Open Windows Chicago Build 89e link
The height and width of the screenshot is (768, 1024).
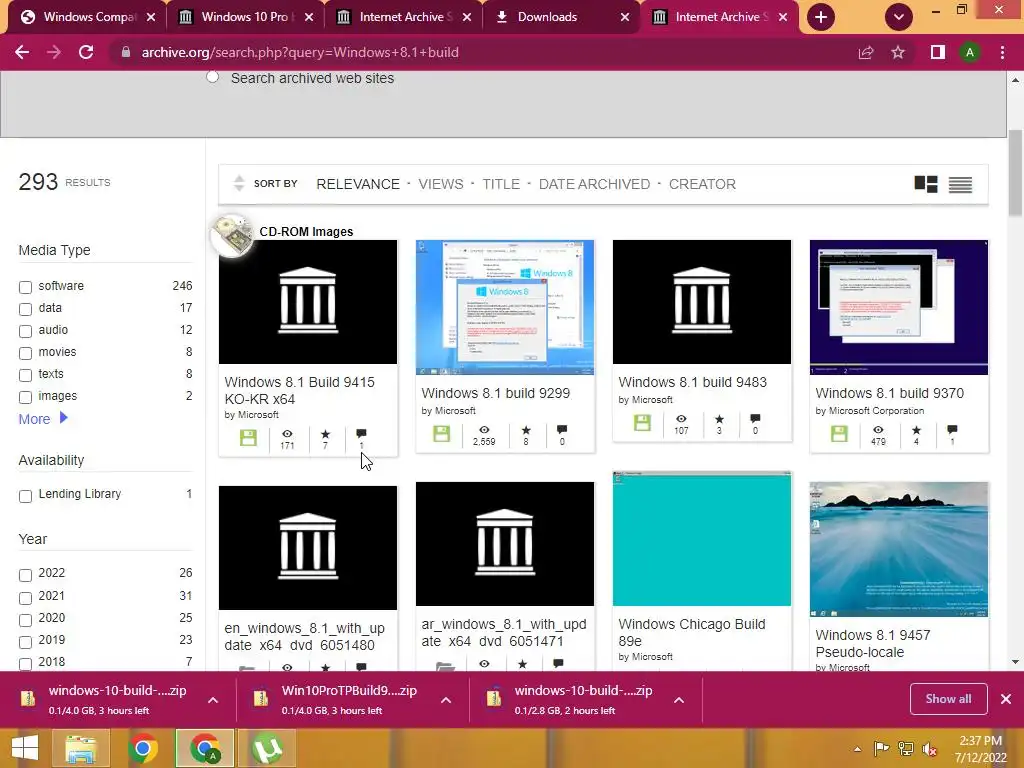(692, 632)
